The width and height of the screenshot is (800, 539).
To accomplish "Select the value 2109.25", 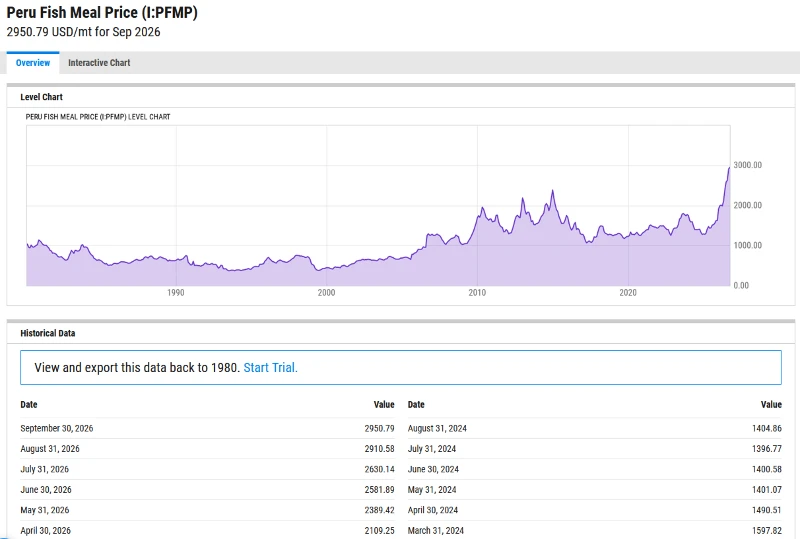I will (379, 530).
